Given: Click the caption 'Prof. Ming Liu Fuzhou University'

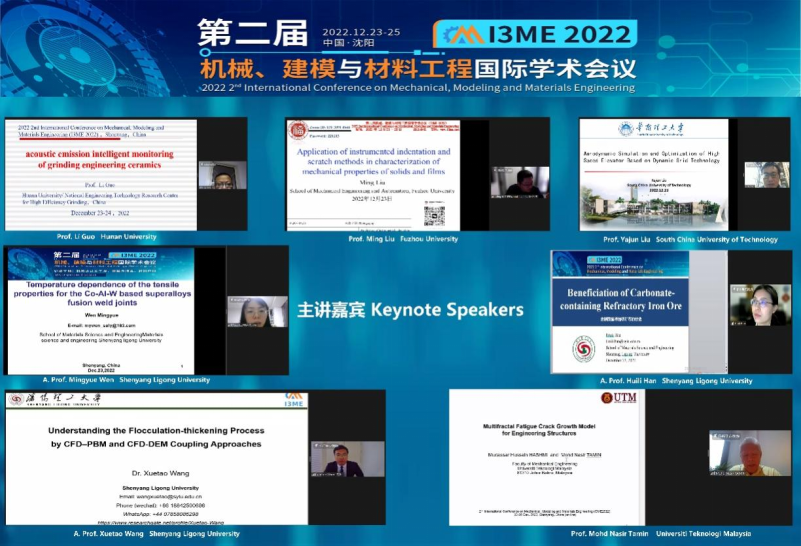Looking at the screenshot, I should (403, 239).
